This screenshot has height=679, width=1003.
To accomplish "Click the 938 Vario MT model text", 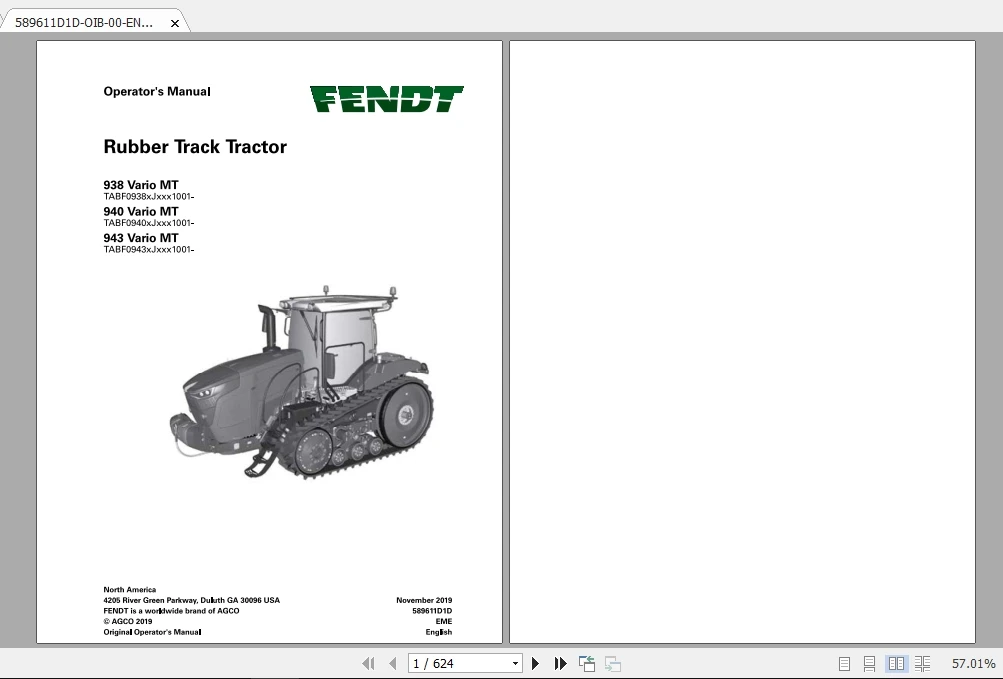I will (x=141, y=185).
